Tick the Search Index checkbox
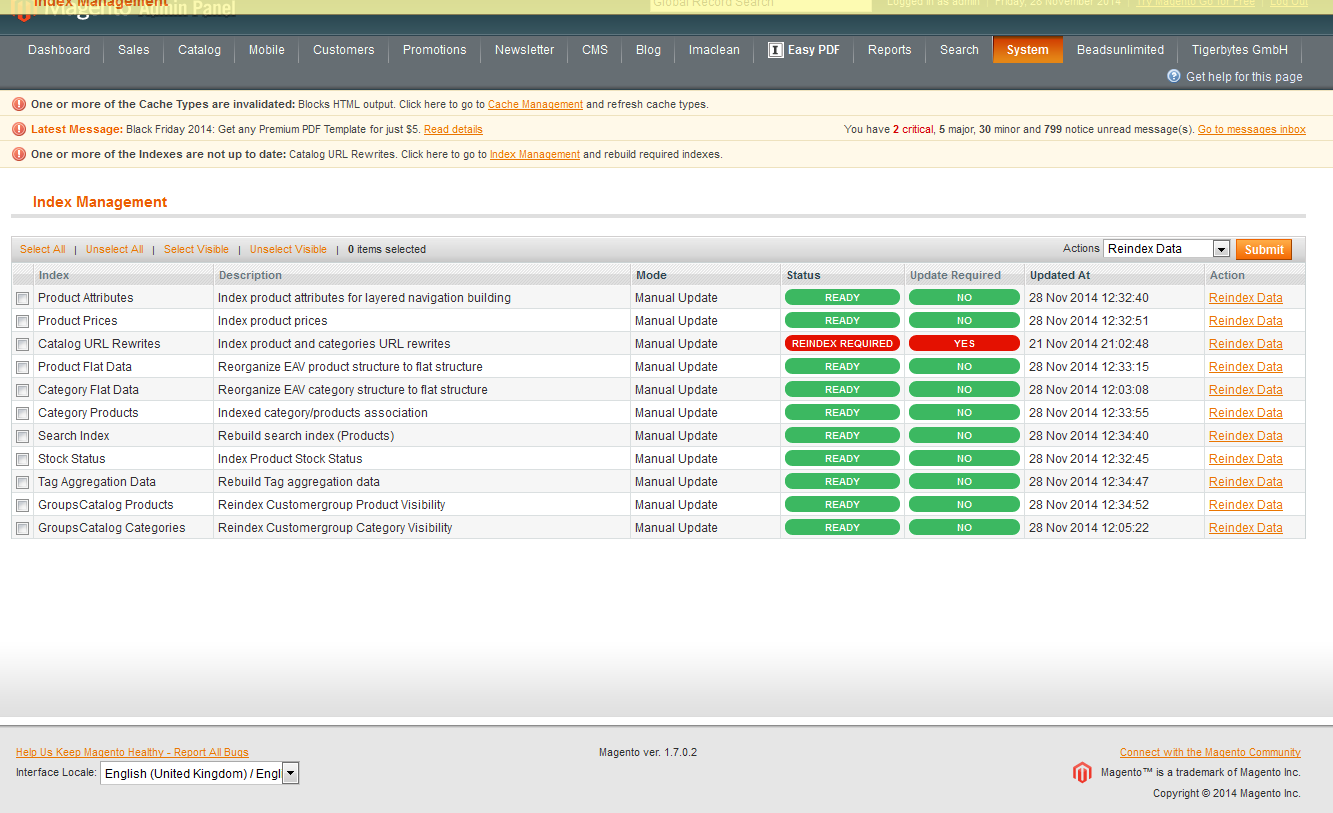The height and width of the screenshot is (813, 1333). click(22, 436)
